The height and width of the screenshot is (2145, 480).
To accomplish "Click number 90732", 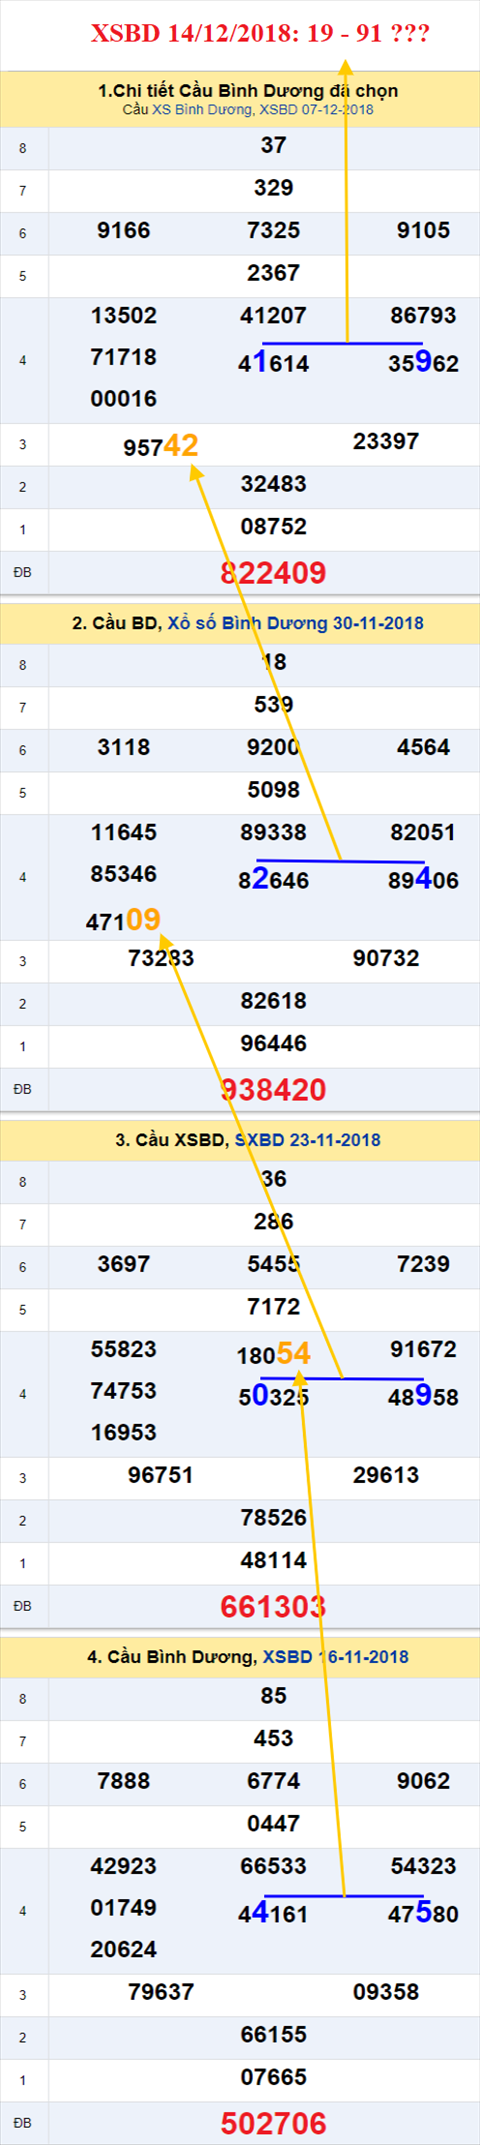I will (x=386, y=958).
